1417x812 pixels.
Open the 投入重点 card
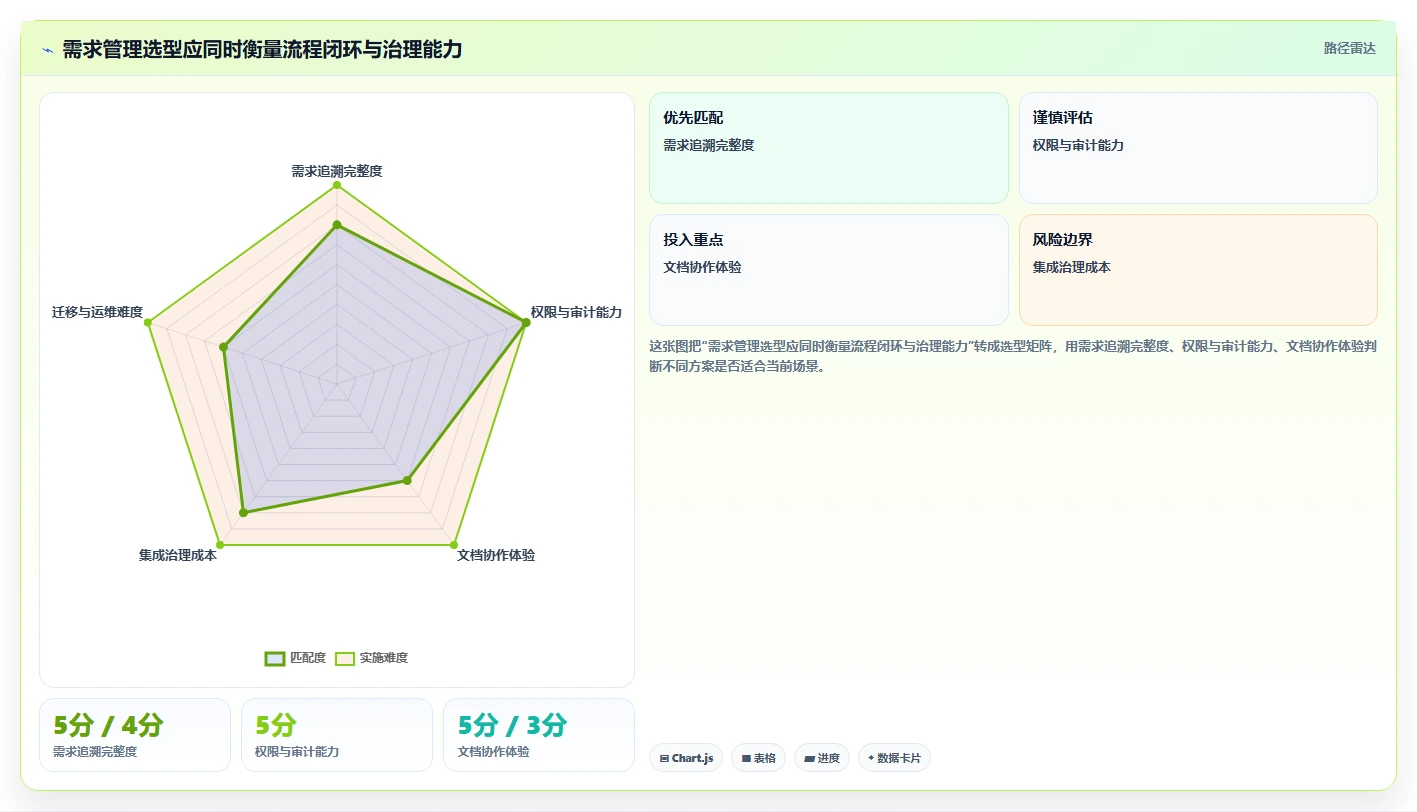point(829,270)
